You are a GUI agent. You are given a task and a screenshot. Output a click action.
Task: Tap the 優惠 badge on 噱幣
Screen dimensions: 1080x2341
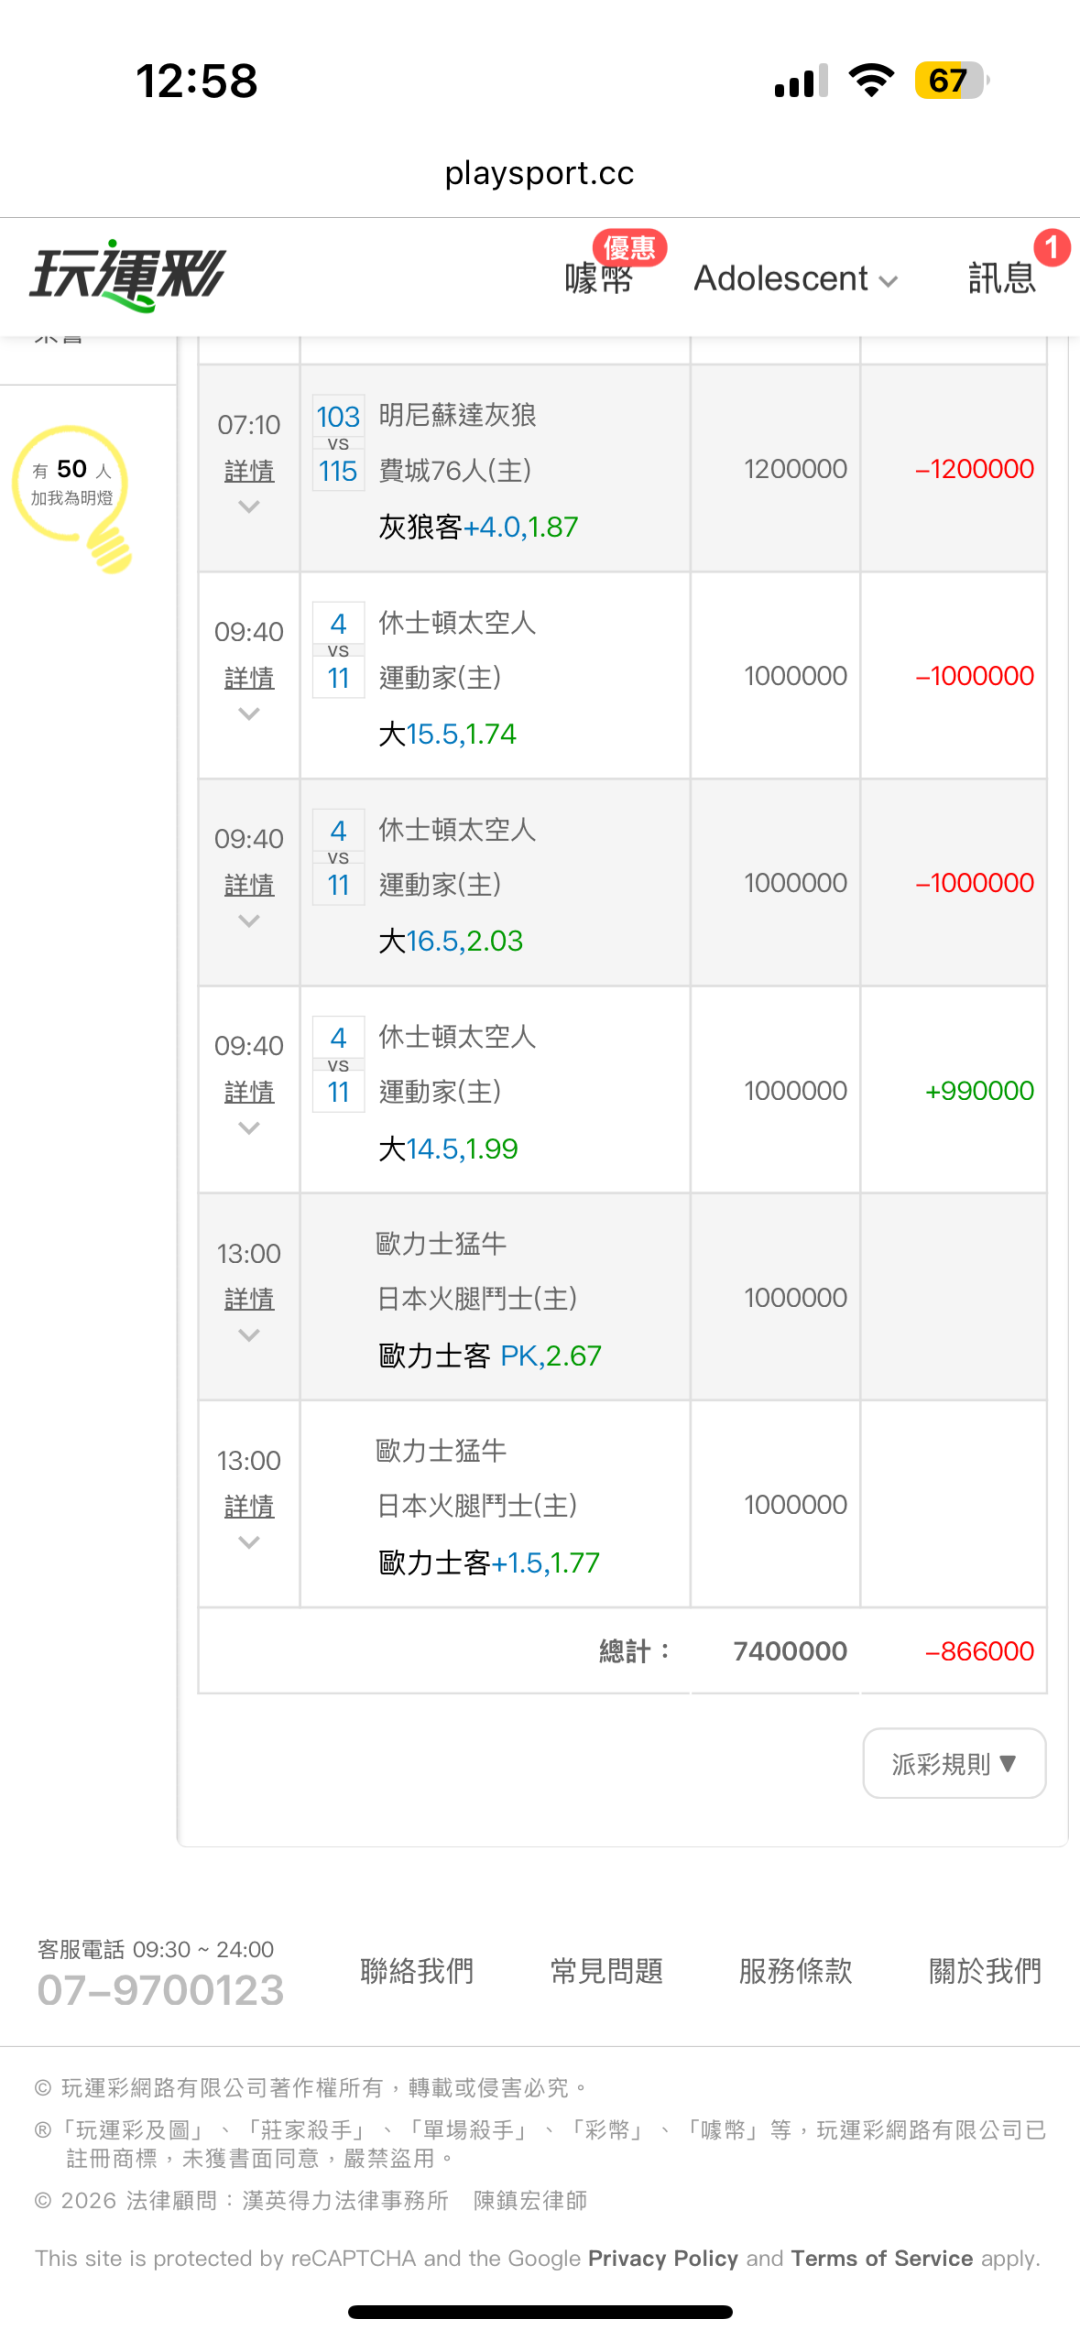[x=629, y=247]
